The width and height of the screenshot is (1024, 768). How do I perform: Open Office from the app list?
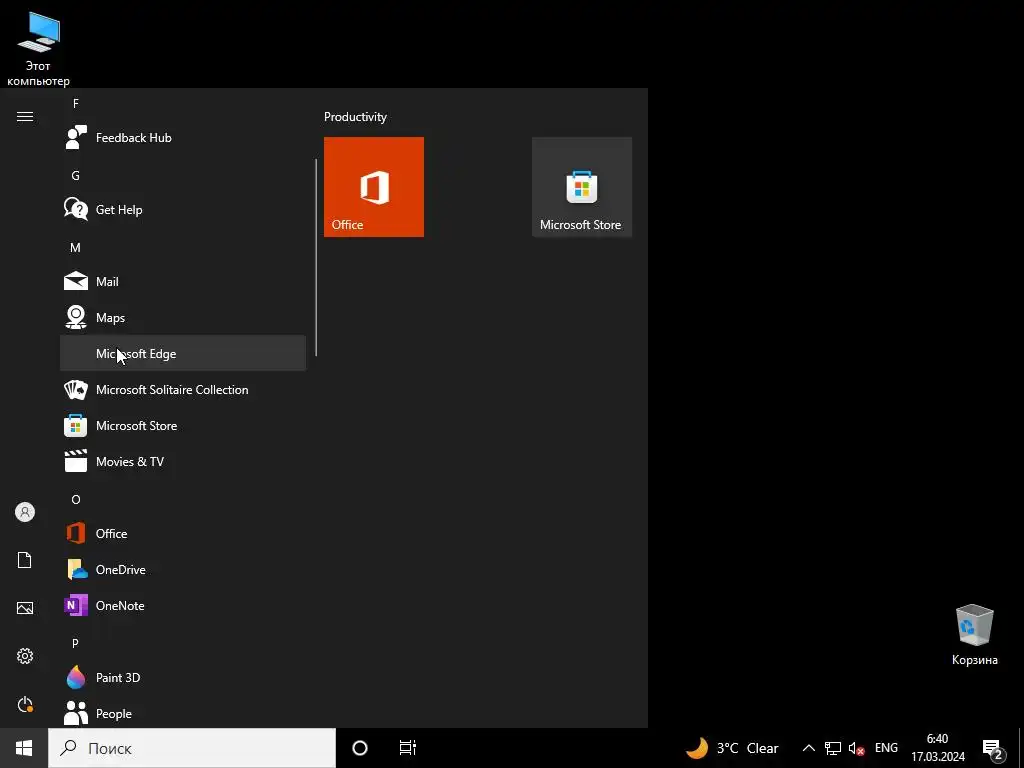point(183,534)
